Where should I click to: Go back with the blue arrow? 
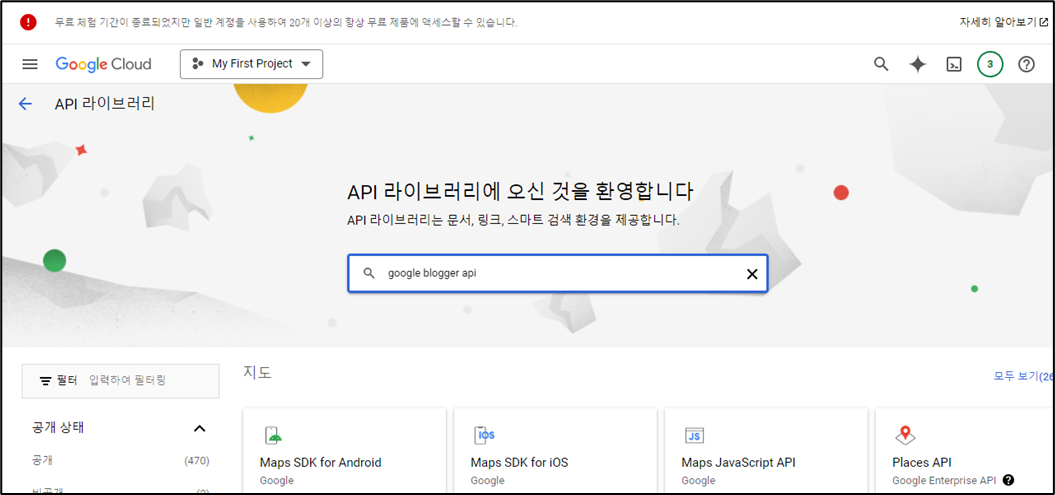click(x=26, y=104)
